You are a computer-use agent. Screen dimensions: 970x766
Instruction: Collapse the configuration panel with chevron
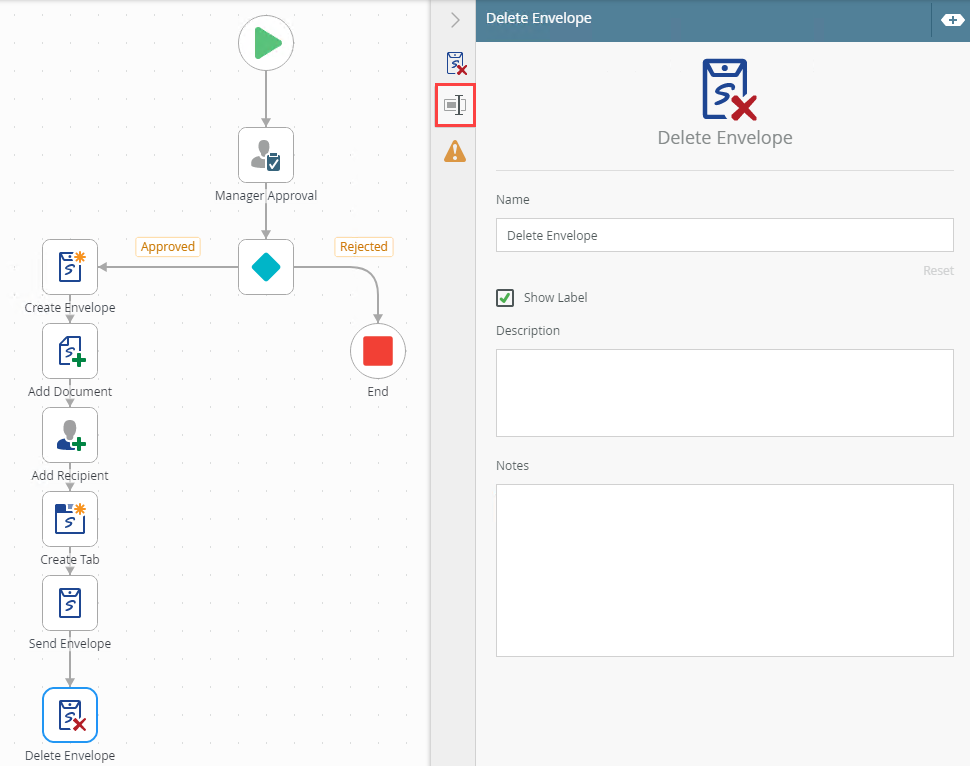pos(455,20)
